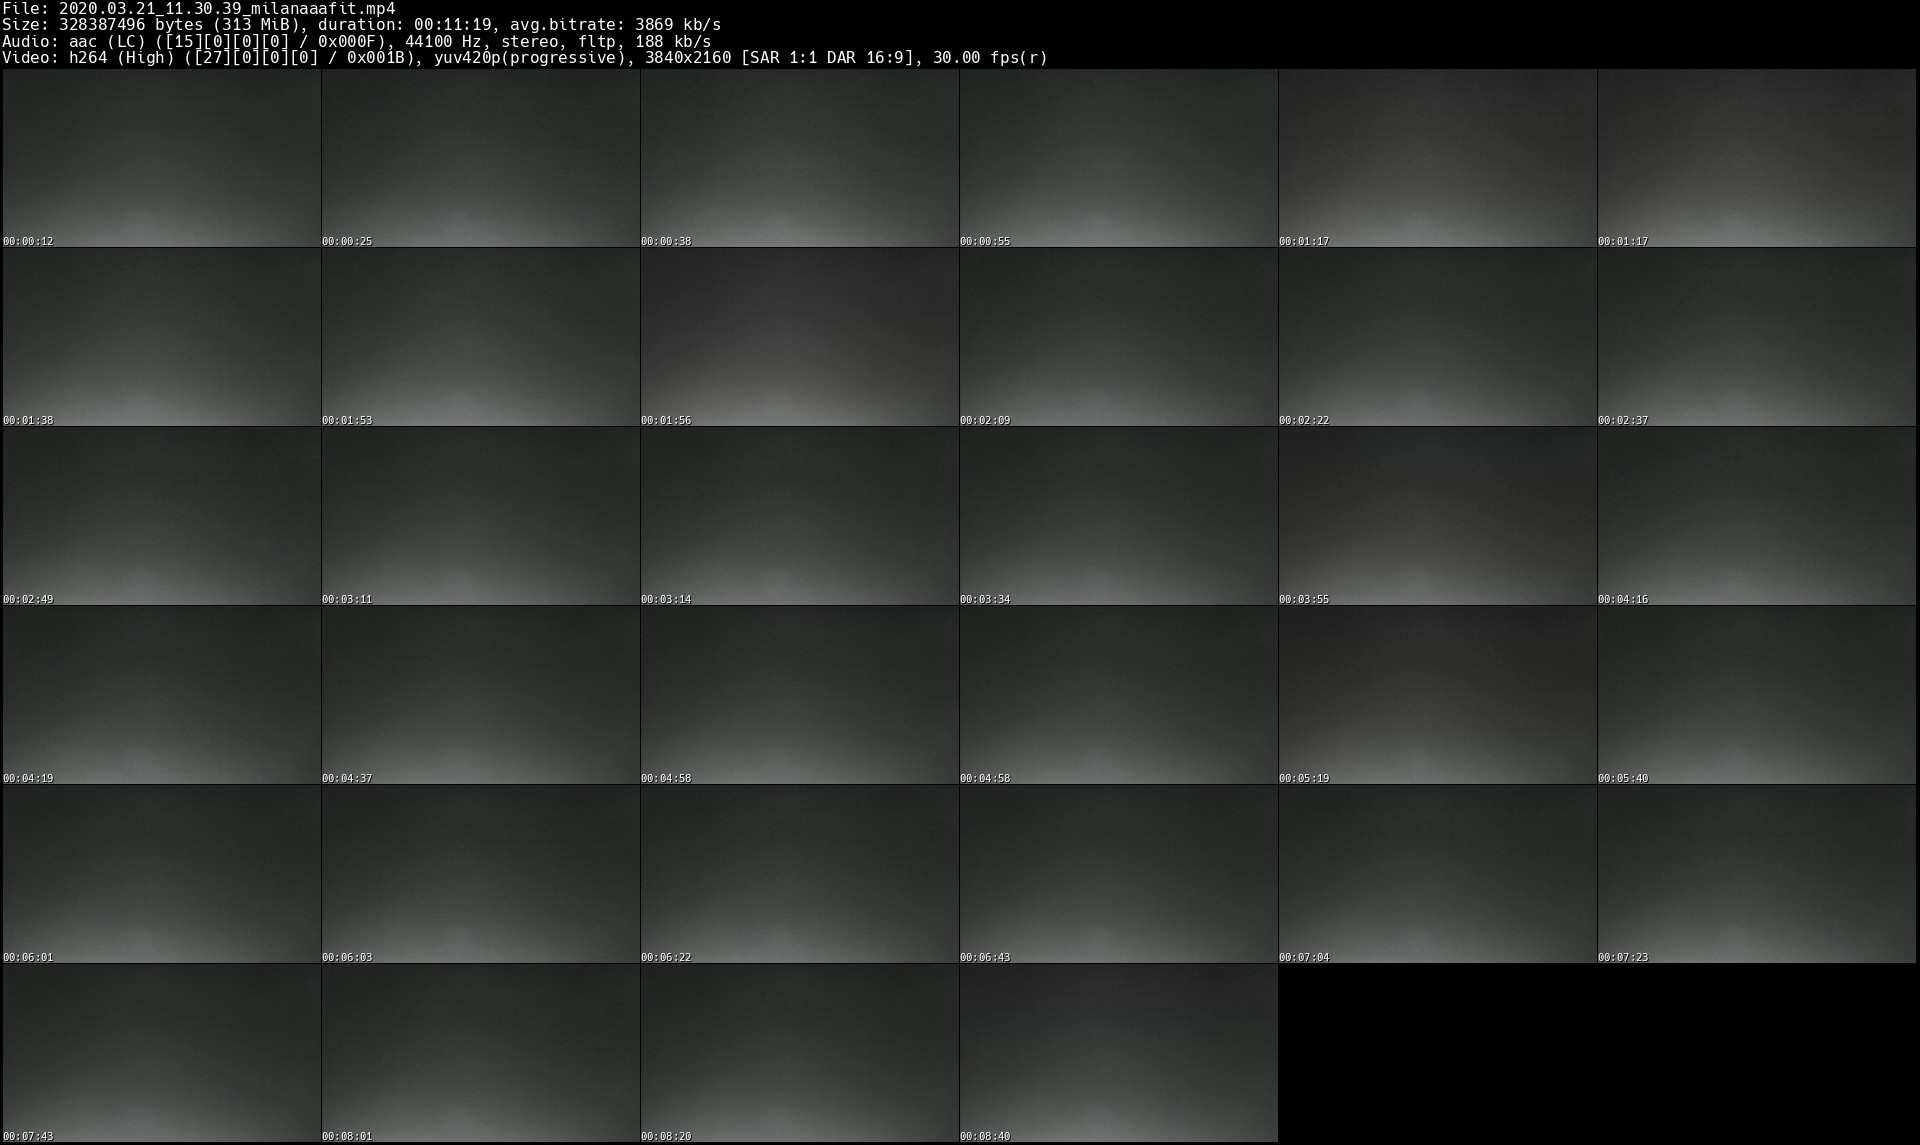
Task: Select the thumbnail stamped 00:00:12
Action: (162, 158)
